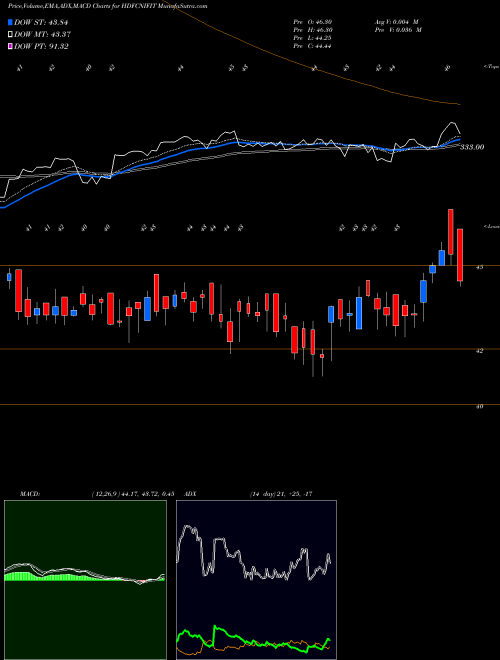This screenshot has height=660, width=500.
Task: Click the blue DOW ST legend swatch
Action: [10, 22]
